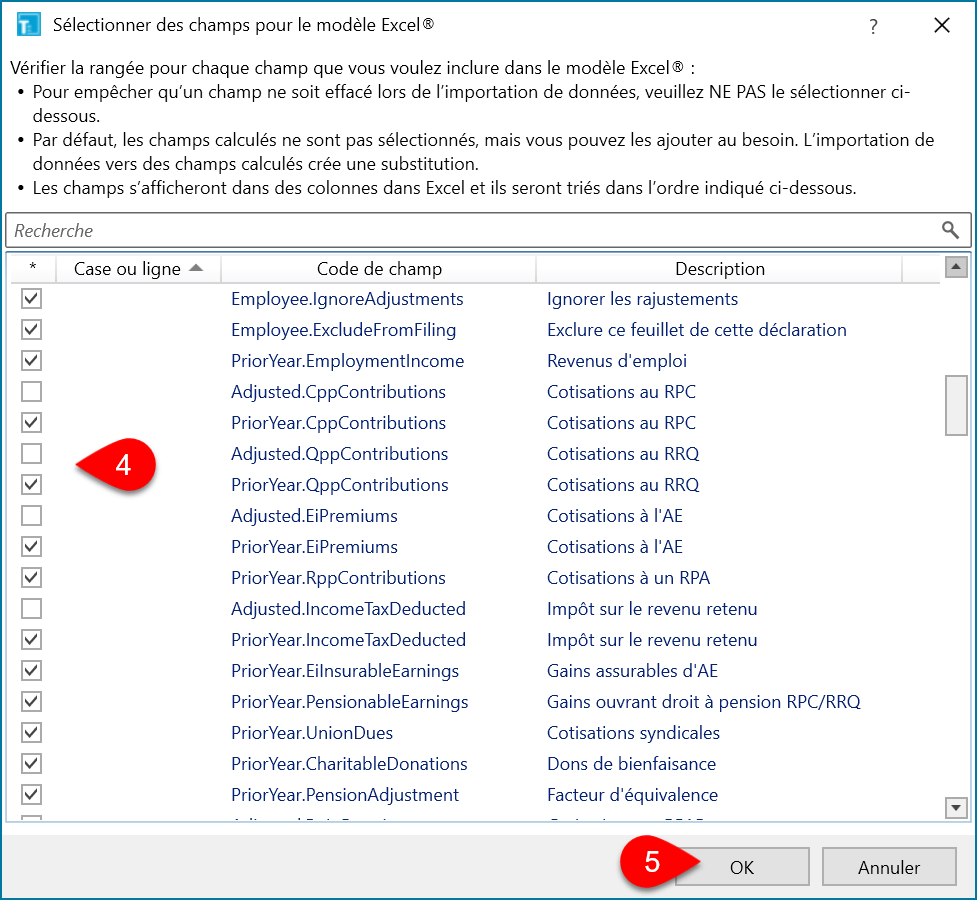The image size is (977, 900).
Task: Click the Description column header
Action: [x=719, y=269]
